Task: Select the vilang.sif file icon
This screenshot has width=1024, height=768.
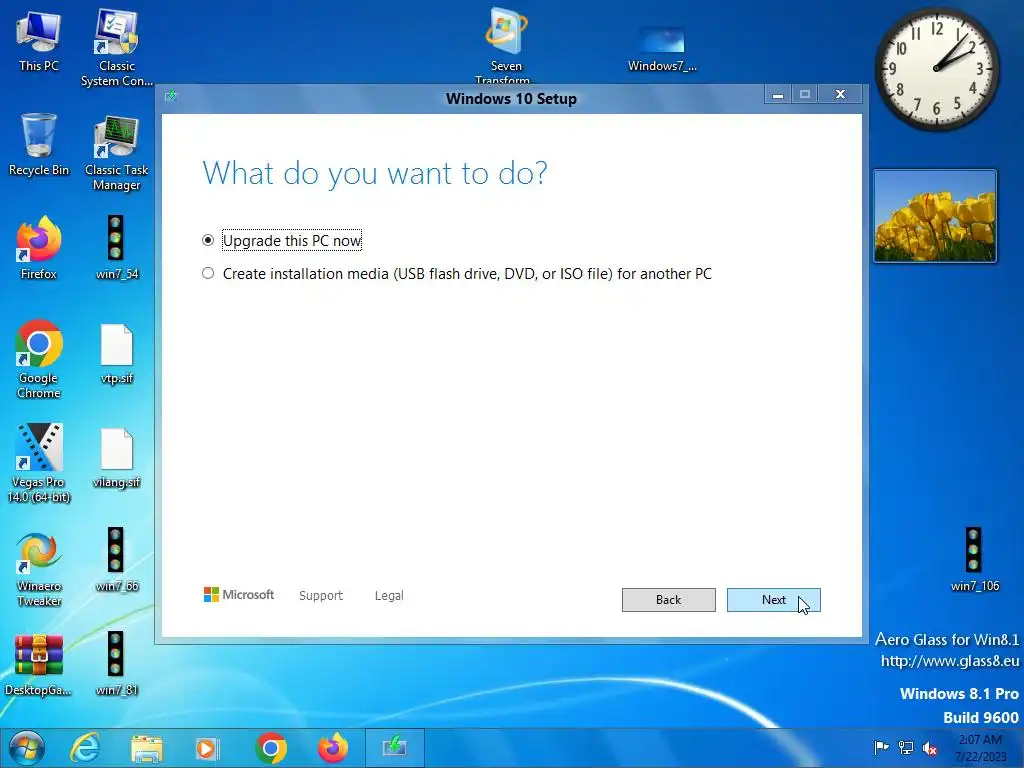Action: point(117,457)
